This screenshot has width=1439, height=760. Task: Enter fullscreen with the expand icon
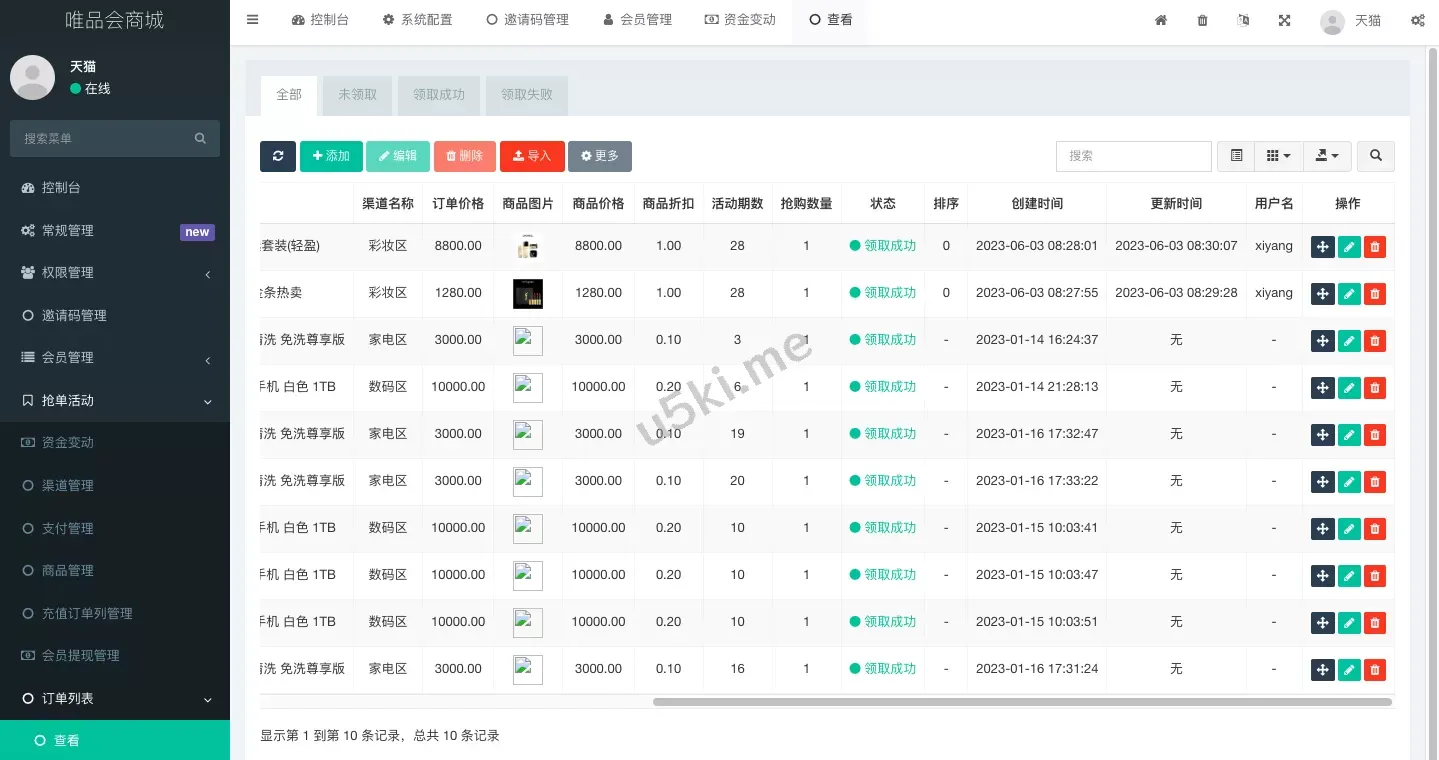pos(1284,20)
